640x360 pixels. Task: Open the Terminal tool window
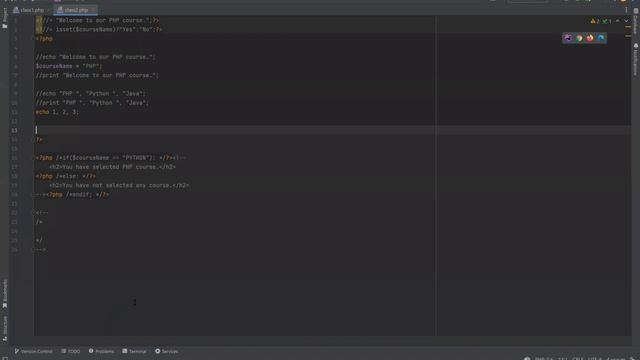click(x=134, y=351)
